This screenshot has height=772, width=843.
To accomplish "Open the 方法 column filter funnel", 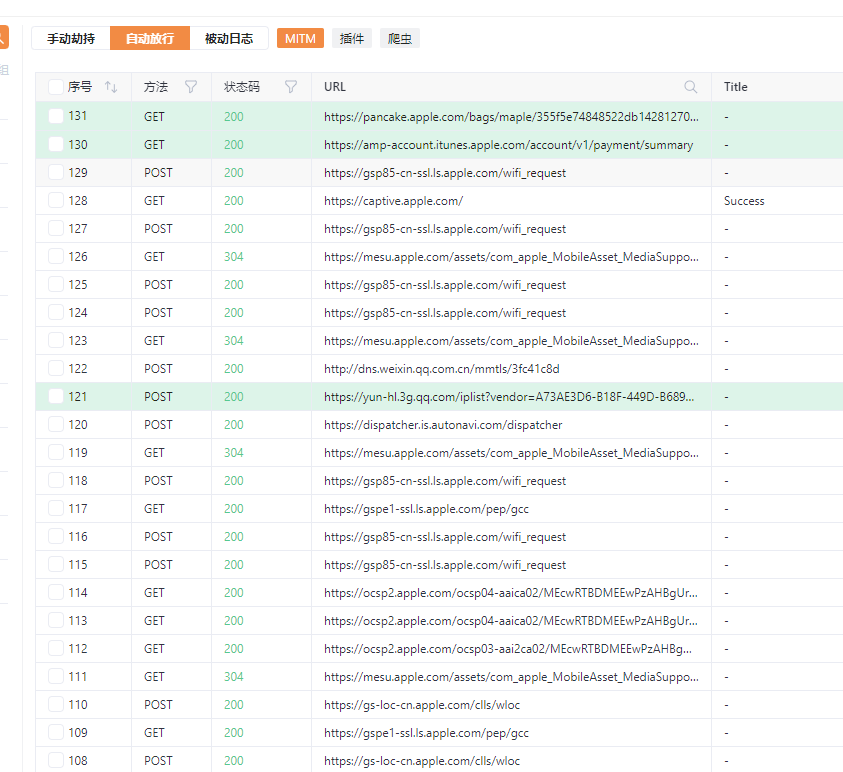I will [191, 87].
